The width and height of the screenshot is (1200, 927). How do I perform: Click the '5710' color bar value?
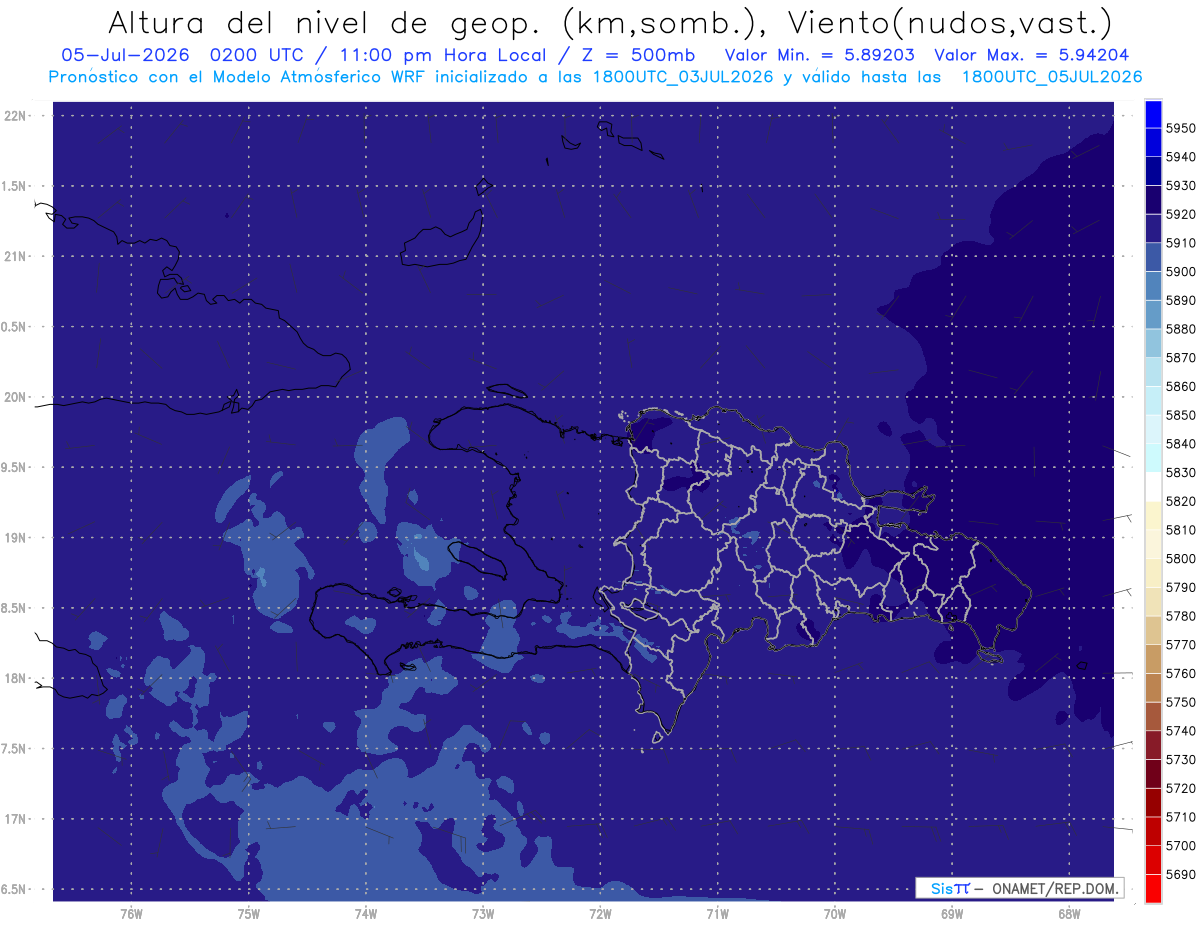1180,817
